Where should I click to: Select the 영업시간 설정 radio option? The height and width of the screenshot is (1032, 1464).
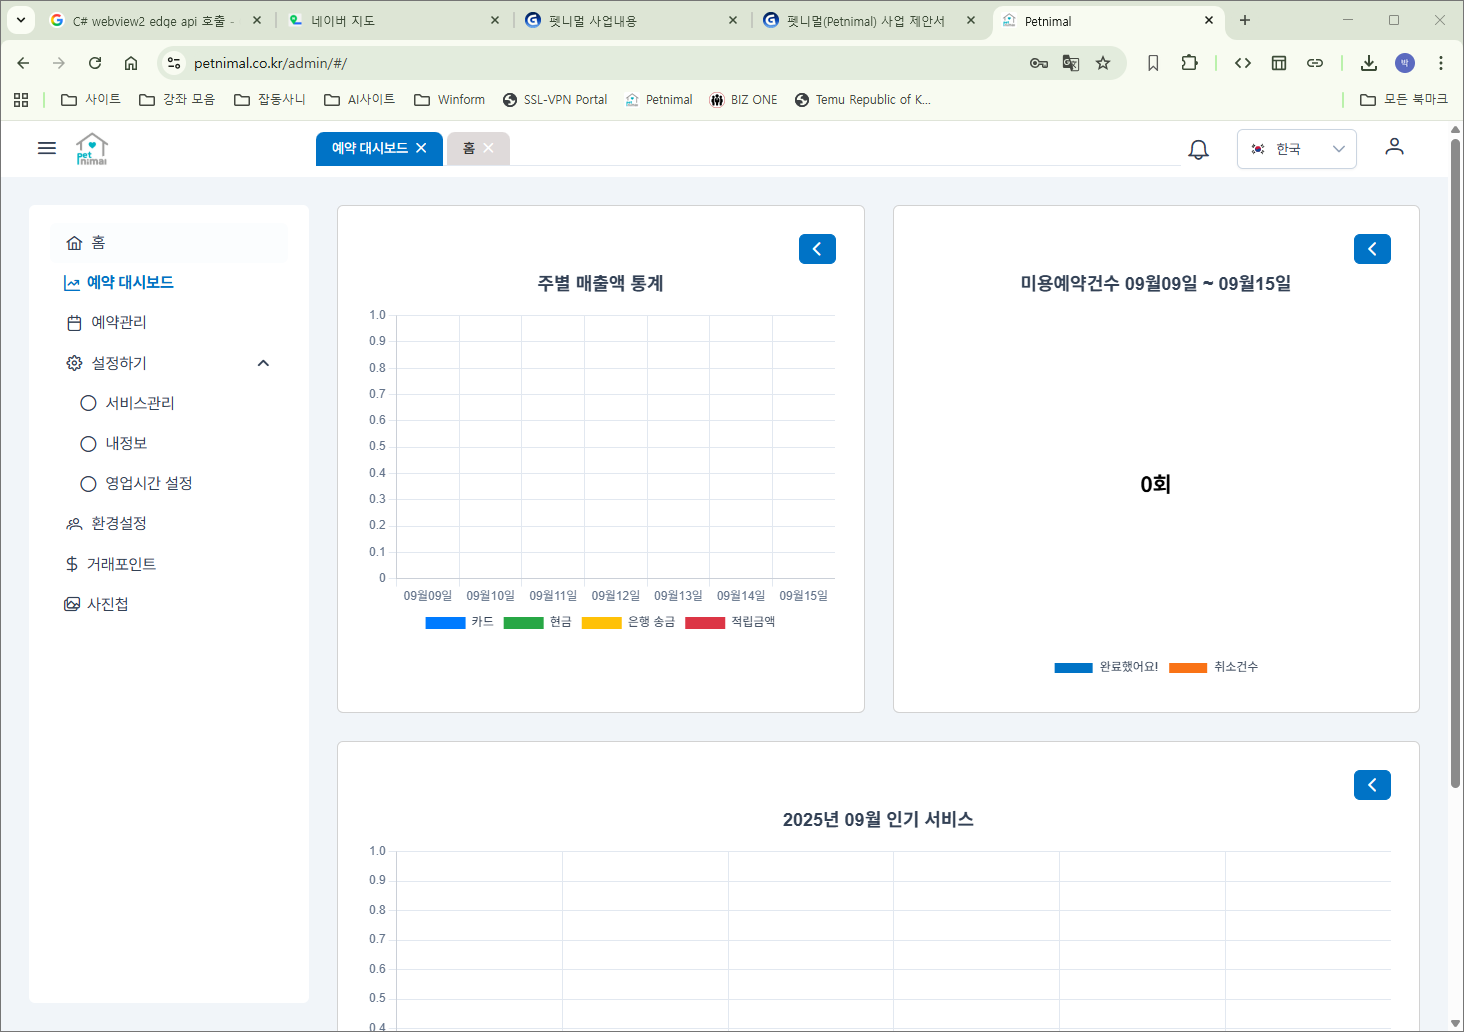pos(89,483)
